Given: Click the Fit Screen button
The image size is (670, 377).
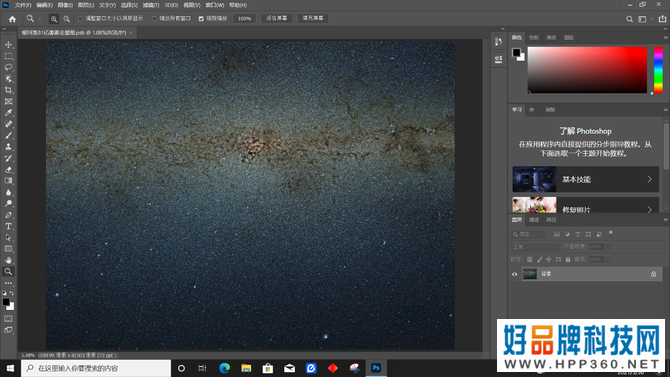Looking at the screenshot, I should (277, 18).
